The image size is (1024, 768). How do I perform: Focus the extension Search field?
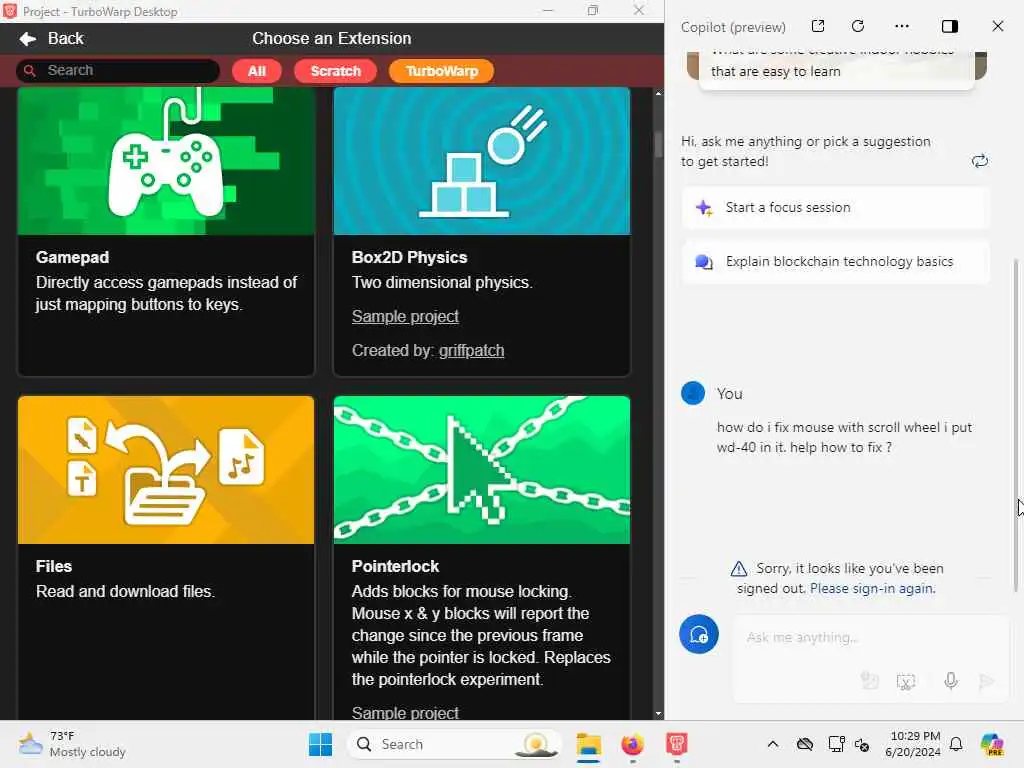[x=118, y=71]
